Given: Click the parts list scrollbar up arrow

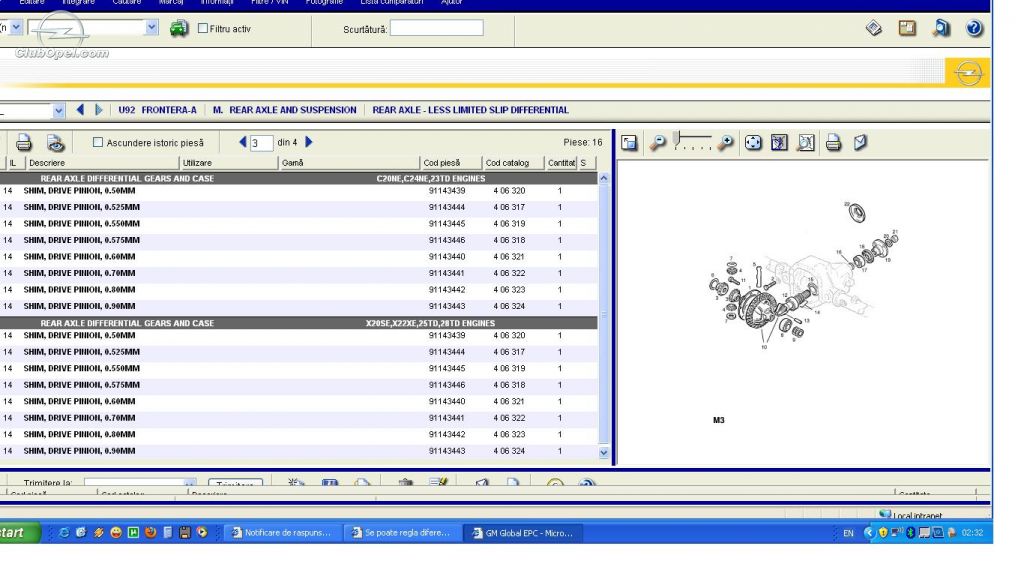Looking at the screenshot, I should point(603,178).
